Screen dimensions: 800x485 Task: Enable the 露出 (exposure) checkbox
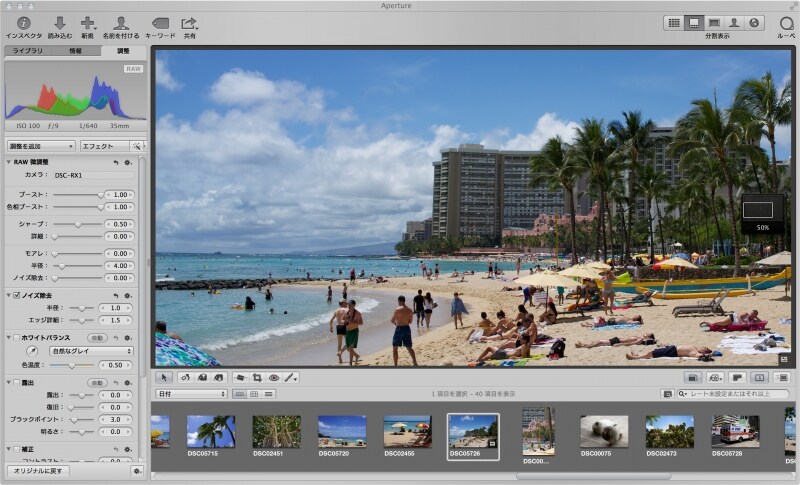point(17,382)
